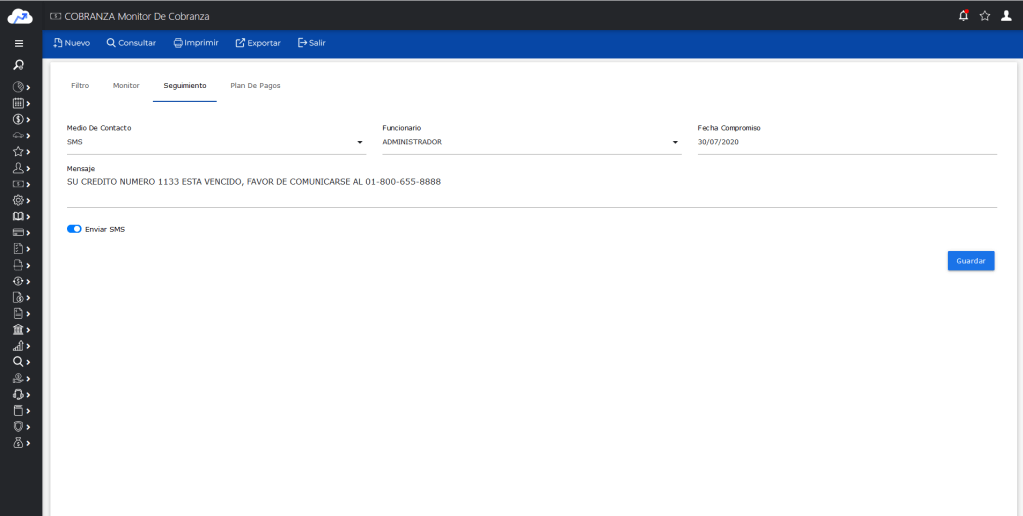Screen dimensions: 1023x516
Task: Open the headset support sidebar module
Action: pos(19,394)
